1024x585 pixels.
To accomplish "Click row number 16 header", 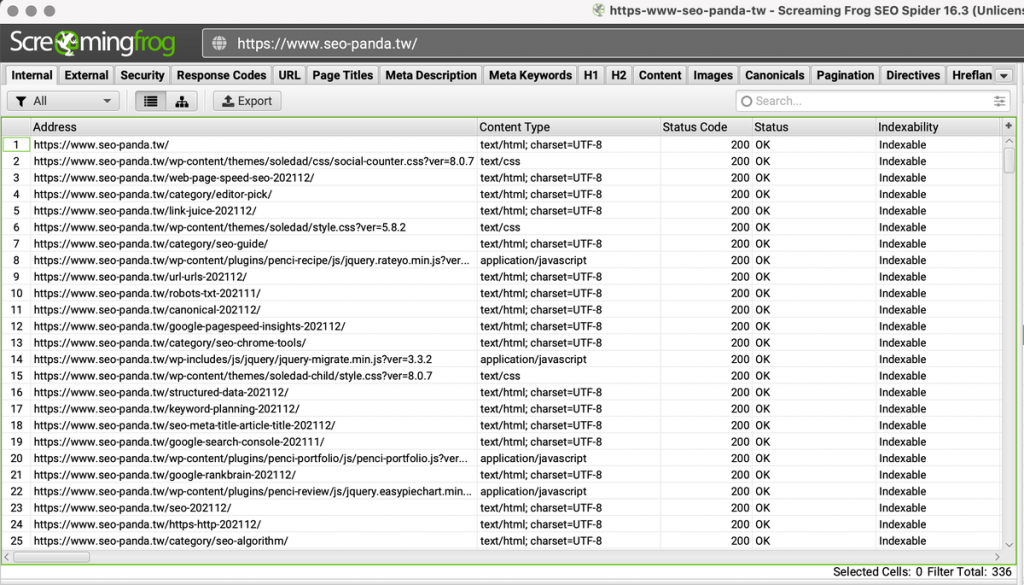I will coord(16,392).
